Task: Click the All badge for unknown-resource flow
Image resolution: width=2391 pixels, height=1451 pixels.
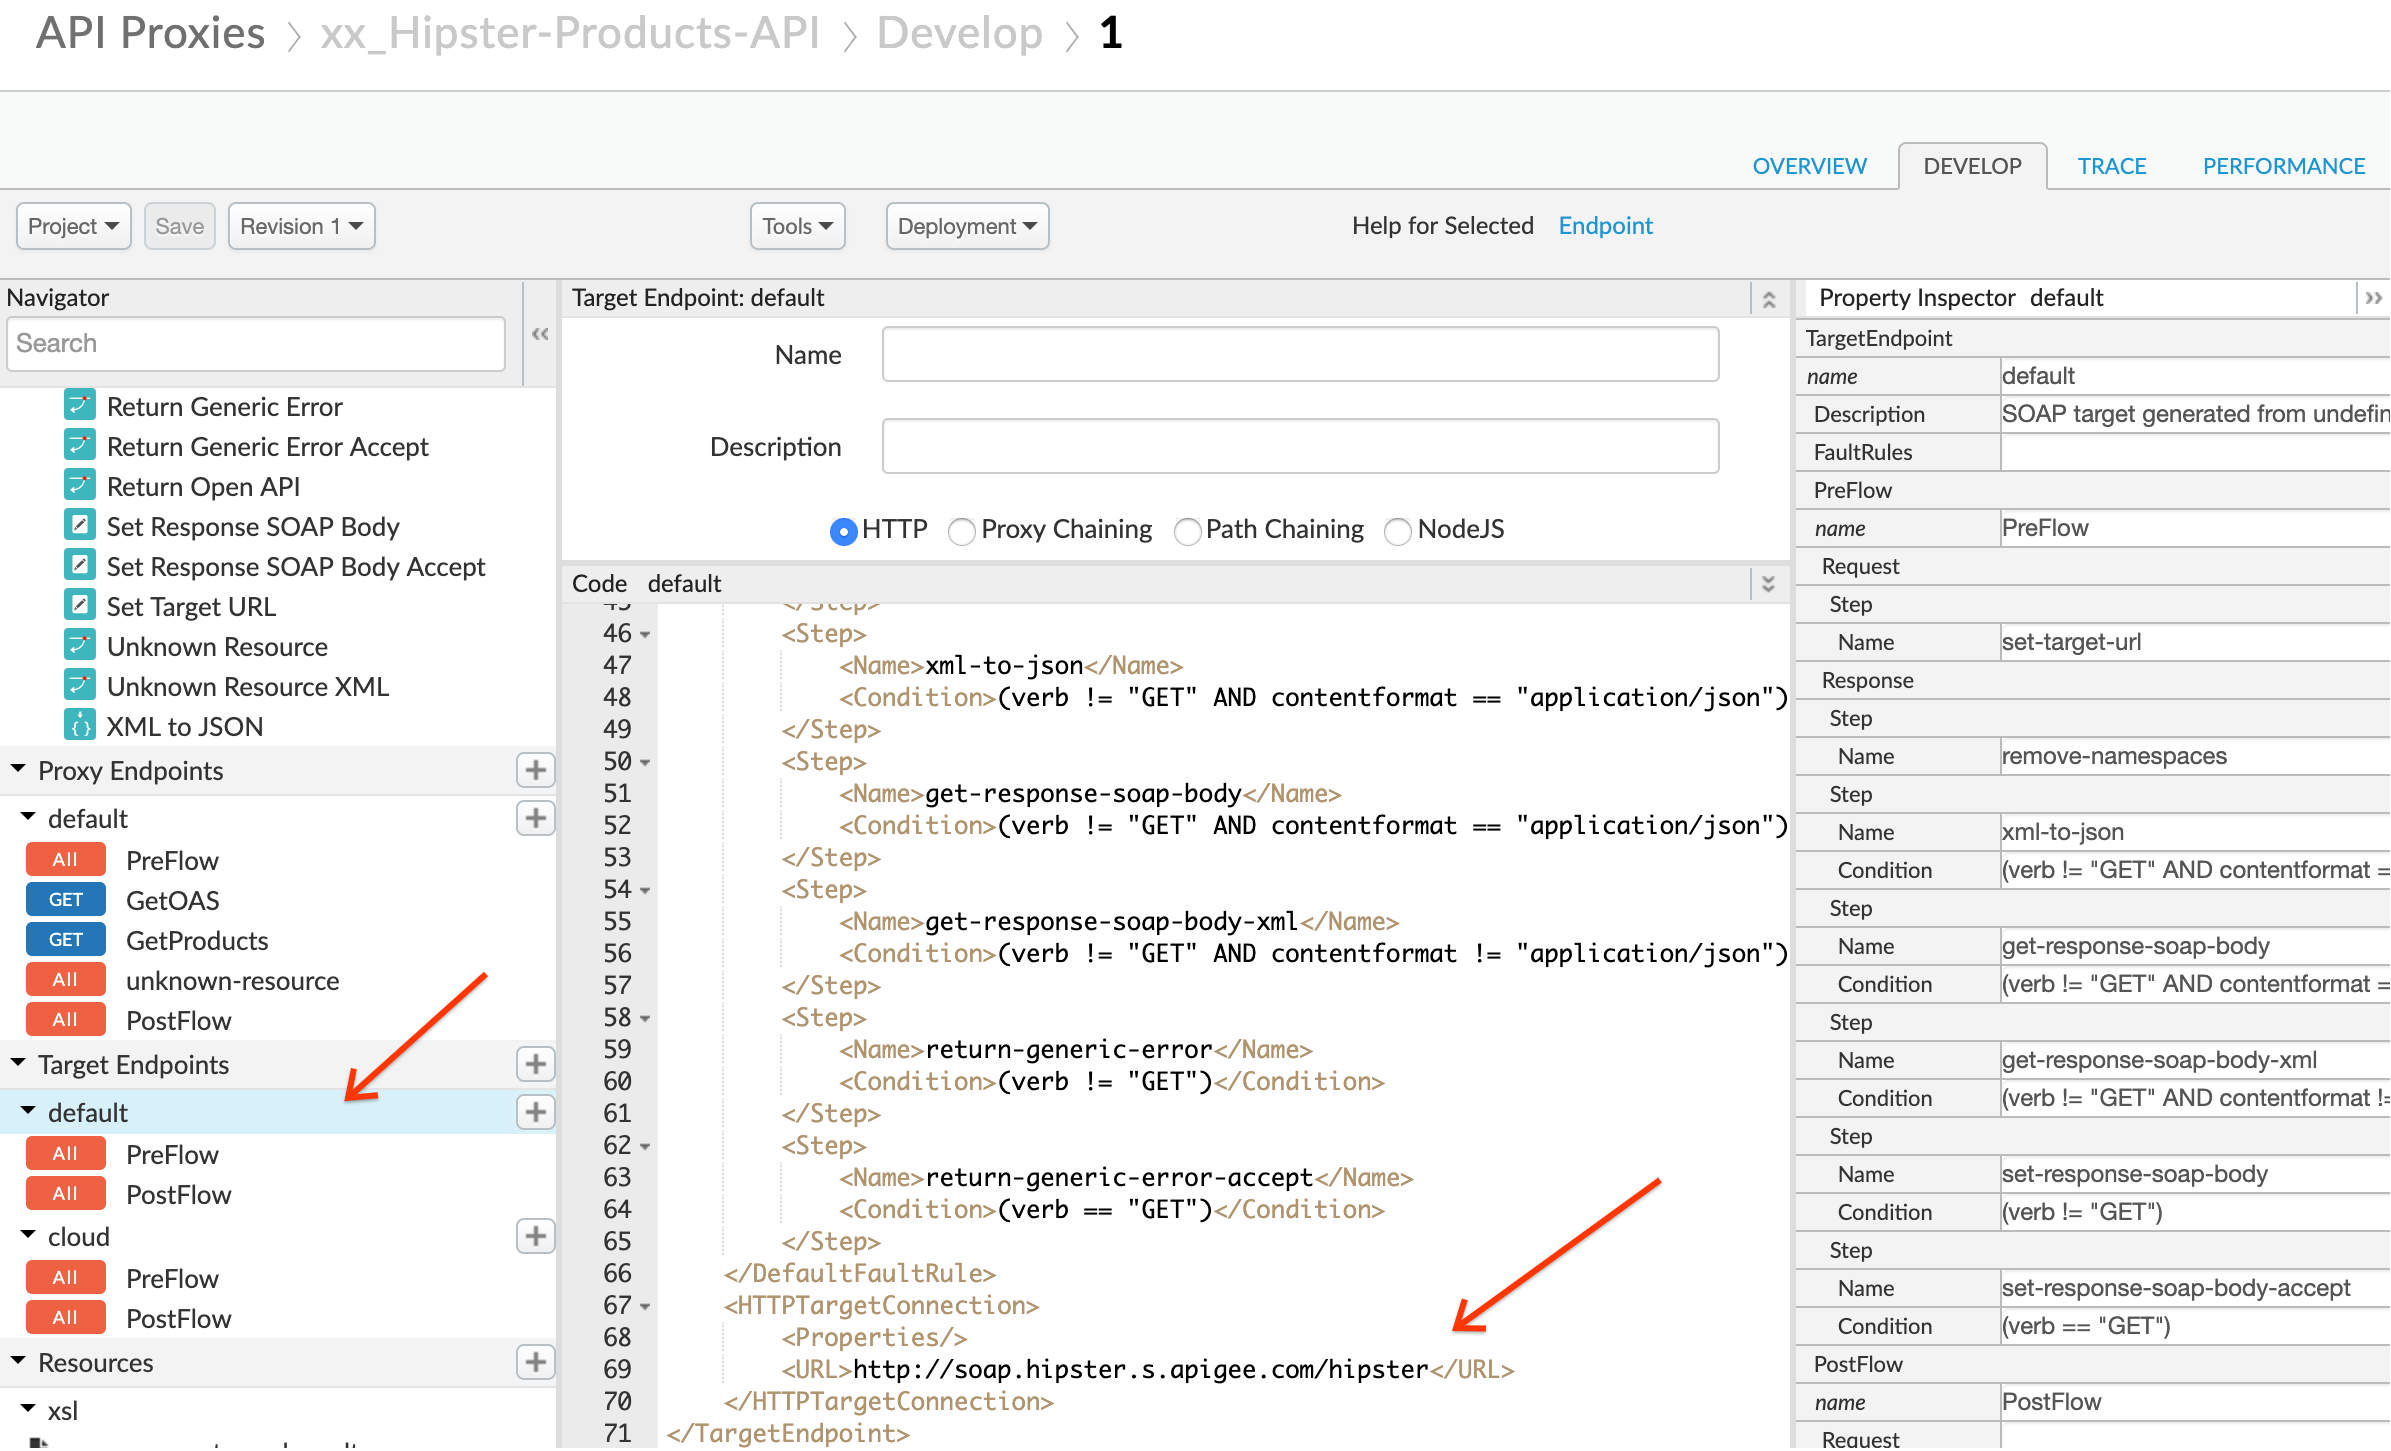Action: 65,980
